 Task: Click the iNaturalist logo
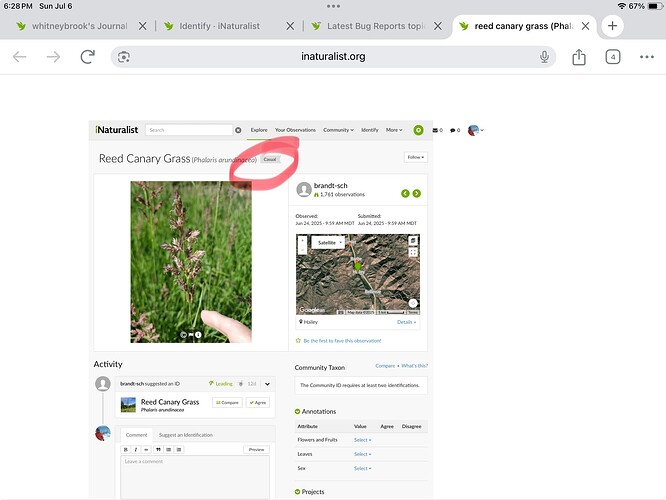pyautogui.click(x=116, y=130)
